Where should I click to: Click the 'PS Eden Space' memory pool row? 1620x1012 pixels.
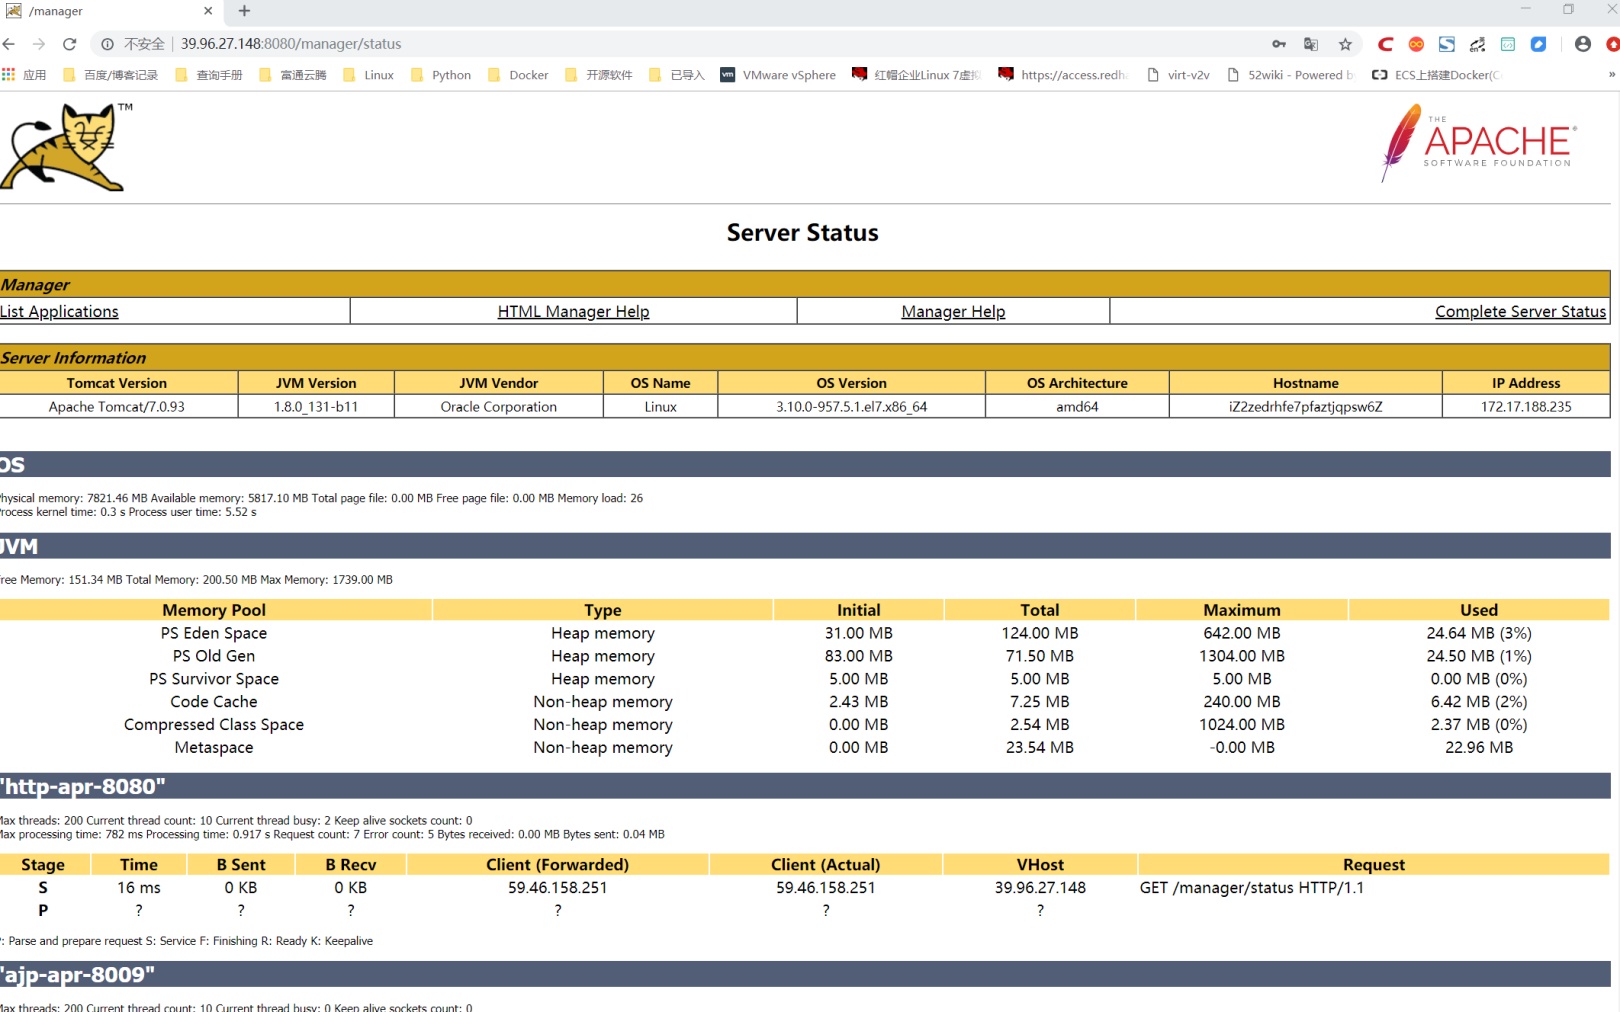pyautogui.click(x=805, y=633)
